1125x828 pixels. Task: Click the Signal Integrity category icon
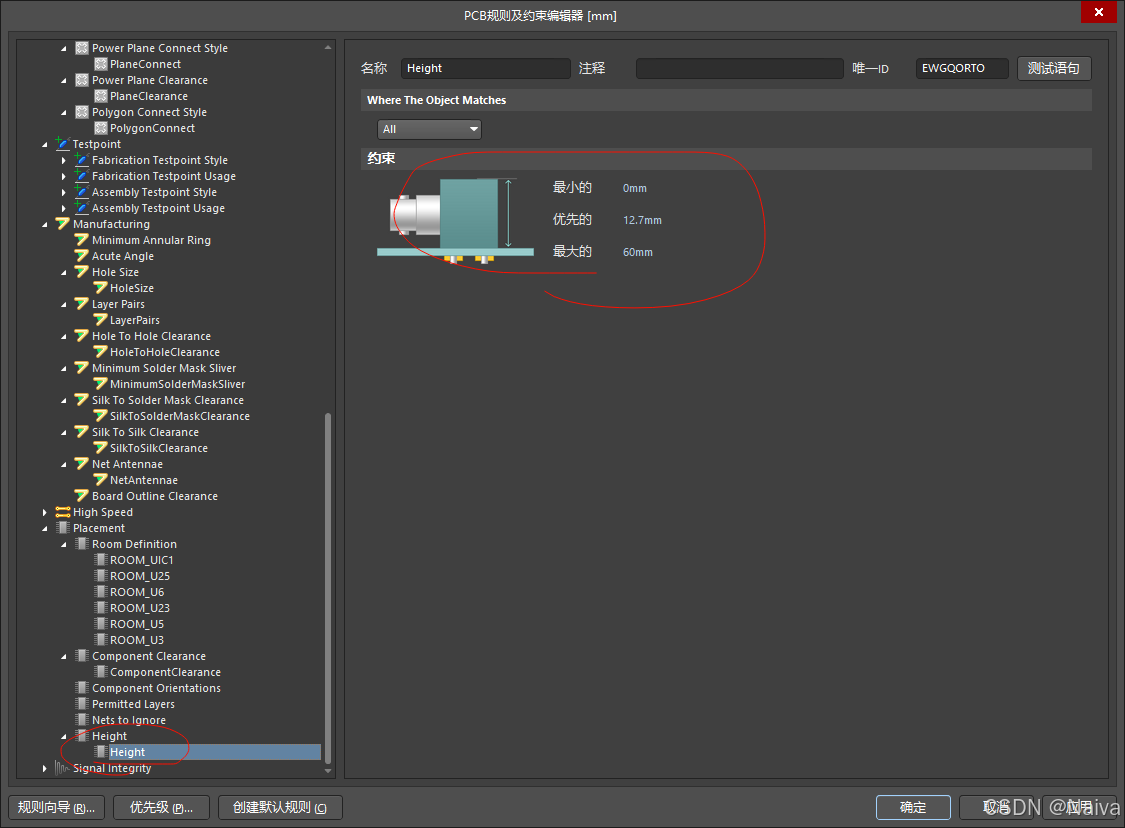pos(63,768)
